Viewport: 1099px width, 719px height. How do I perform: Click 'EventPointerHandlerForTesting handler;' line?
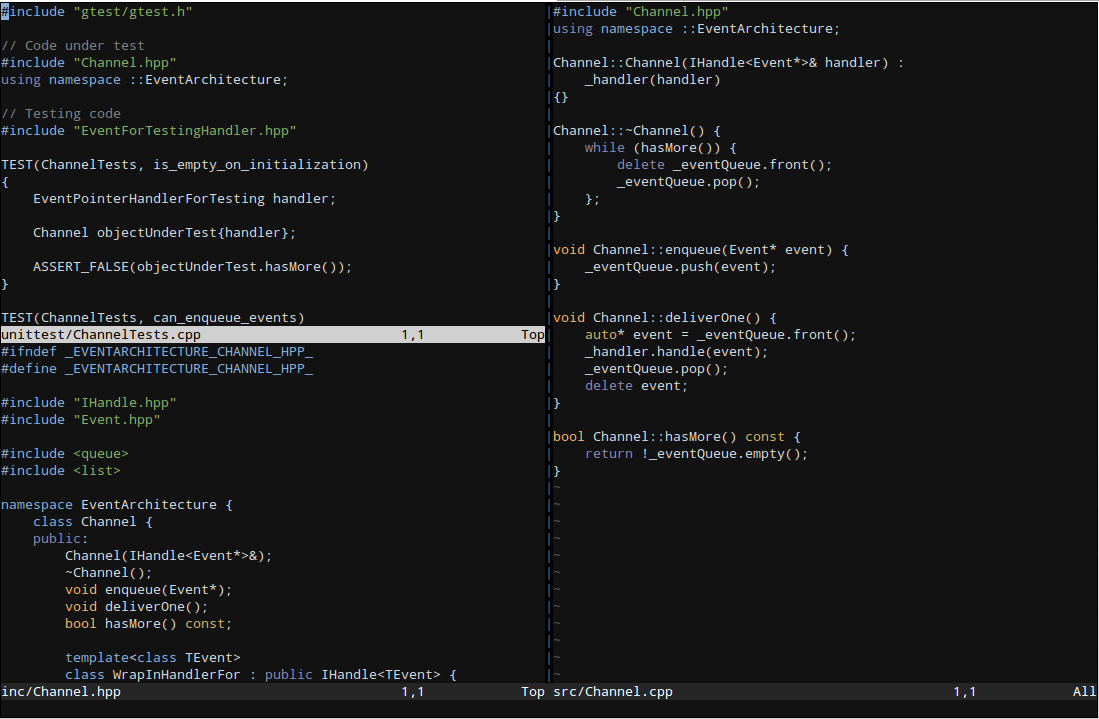pyautogui.click(x=184, y=198)
